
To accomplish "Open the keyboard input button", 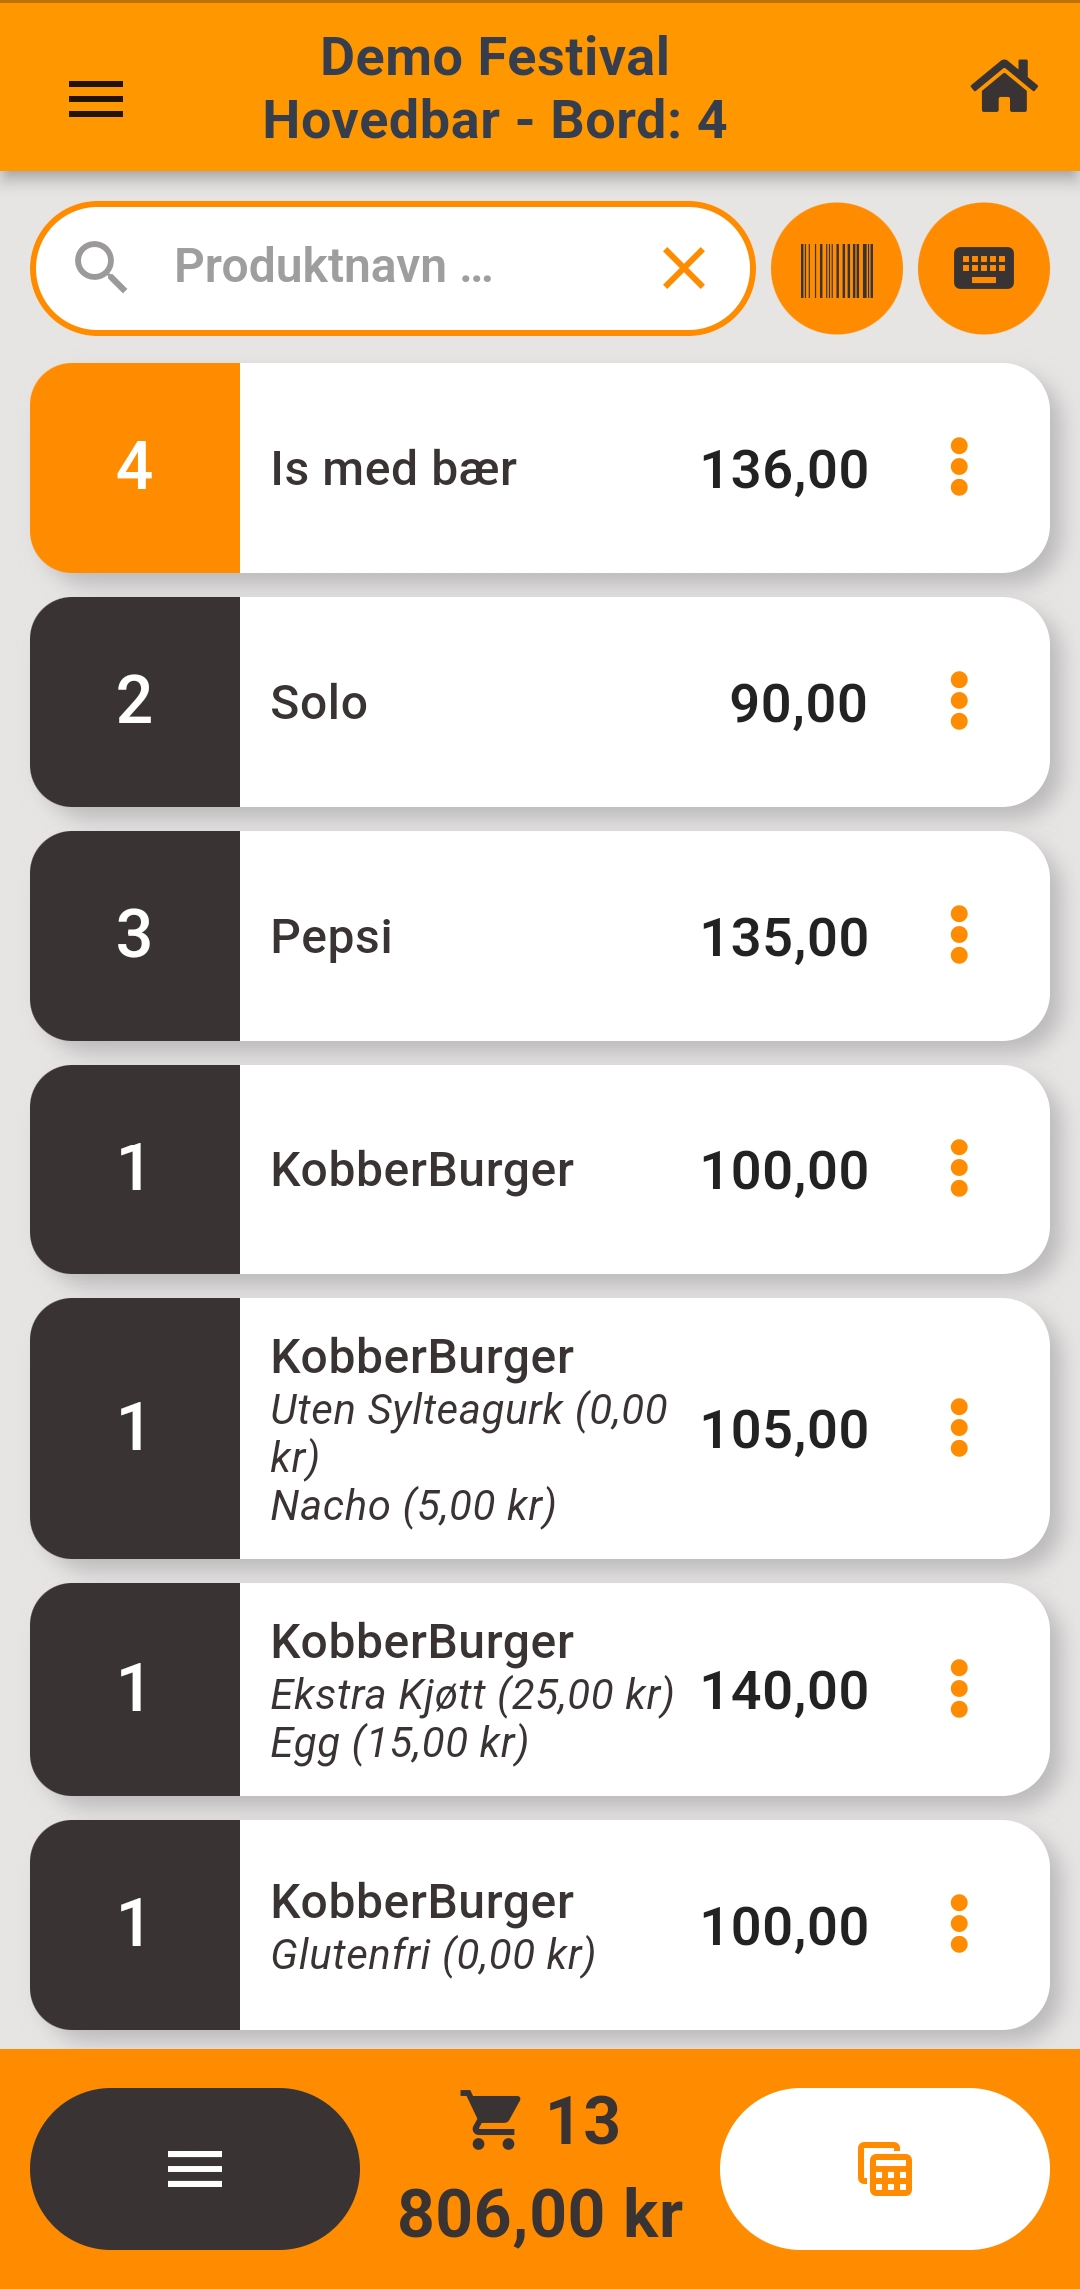I will [x=984, y=268].
